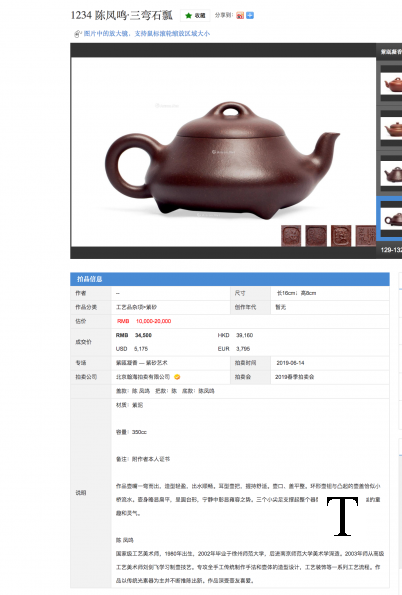Screen dimensions: 402x595
Task: Click the 容量：350cc text line
Action: click(x=131, y=432)
